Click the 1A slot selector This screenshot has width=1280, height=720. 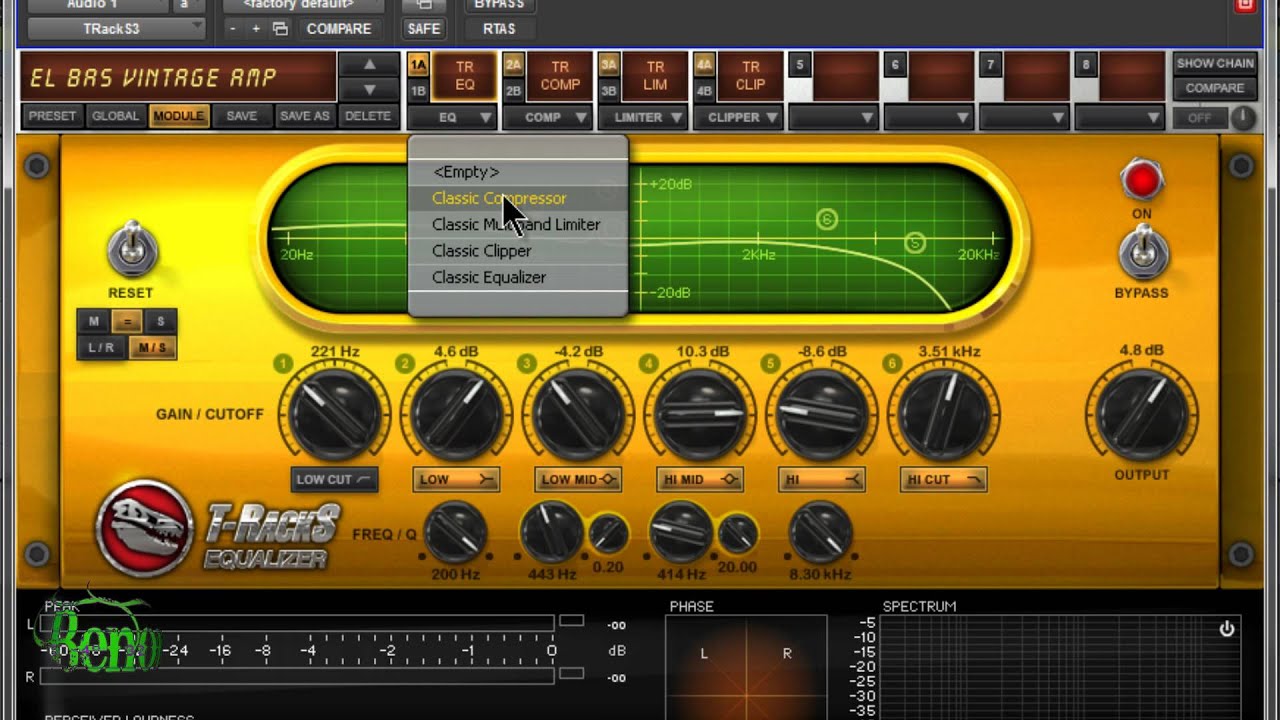click(x=418, y=65)
